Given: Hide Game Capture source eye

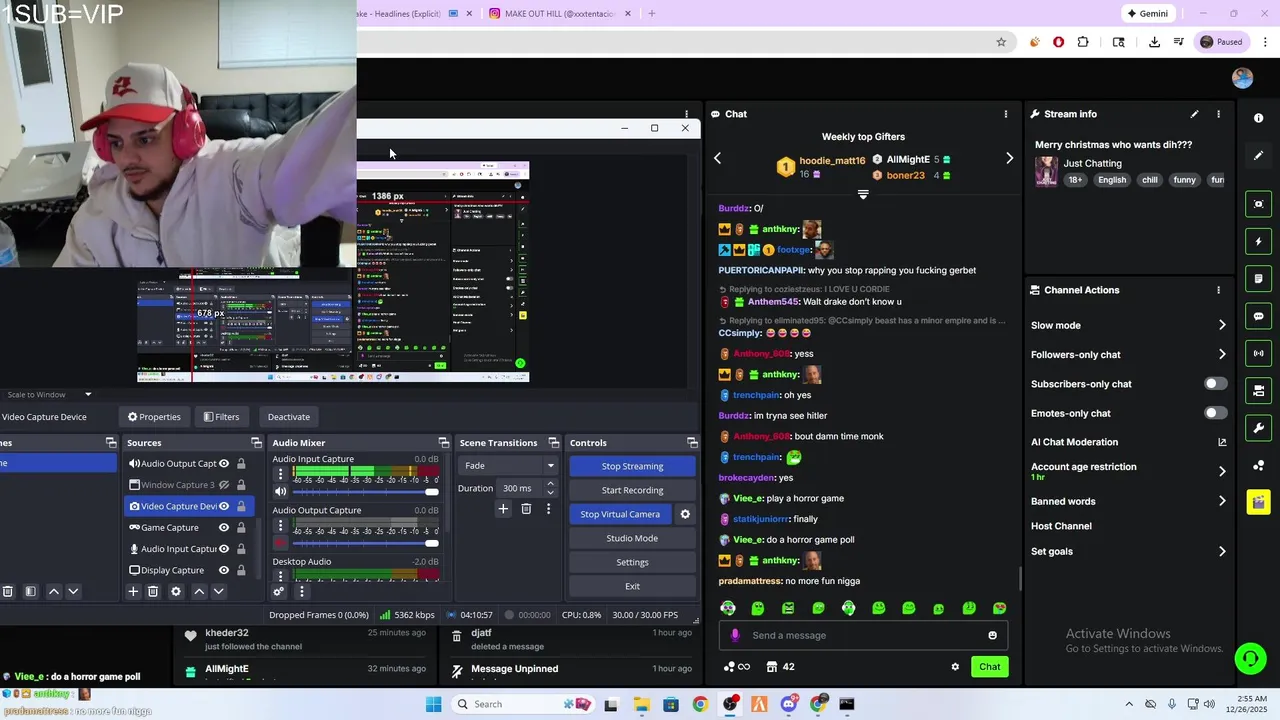Looking at the screenshot, I should (224, 528).
